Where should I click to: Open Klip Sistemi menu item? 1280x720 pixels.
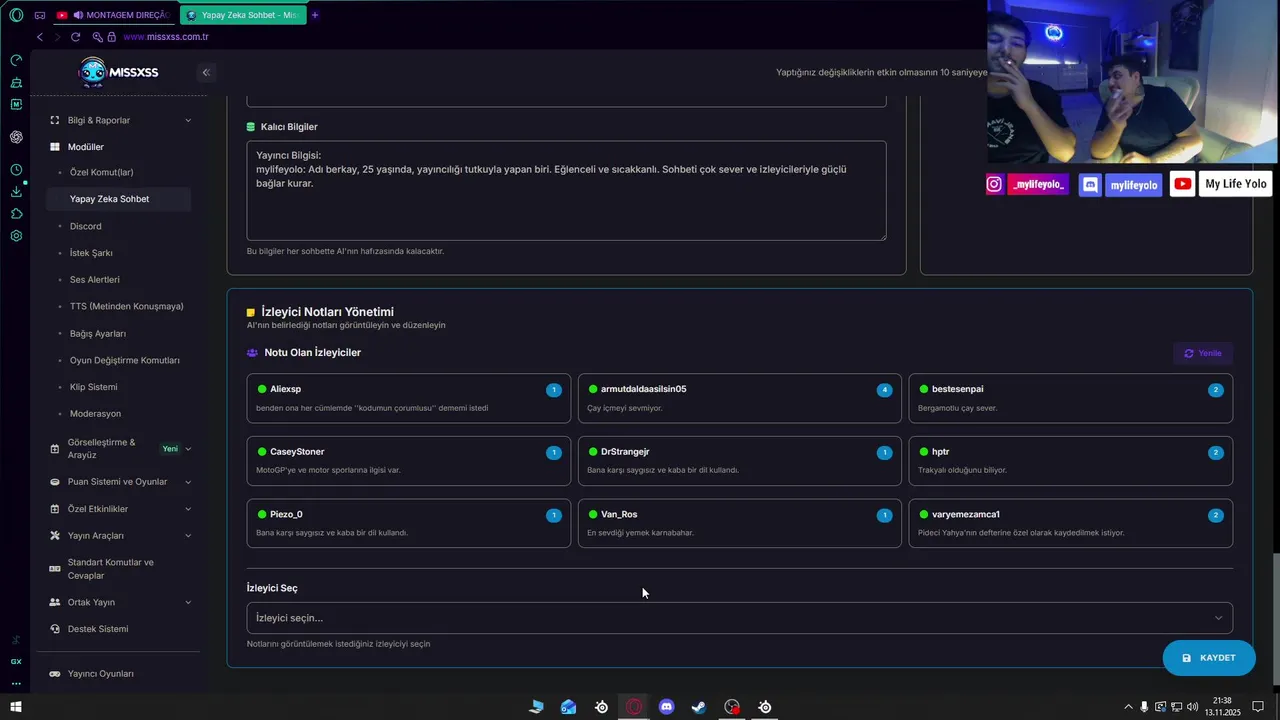coord(93,387)
